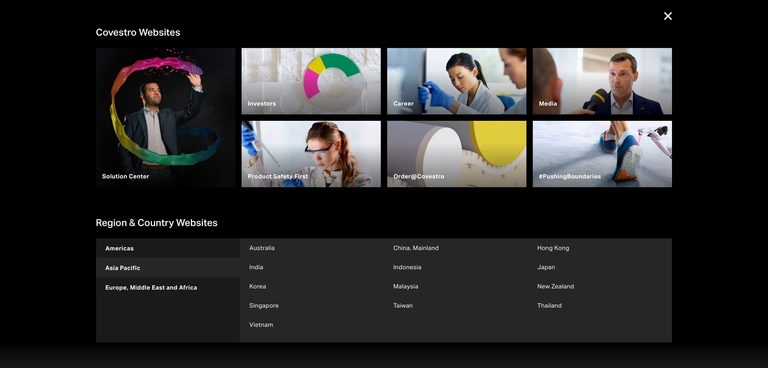Image resolution: width=768 pixels, height=368 pixels.
Task: Go to the China, Mainland website
Action: point(416,248)
